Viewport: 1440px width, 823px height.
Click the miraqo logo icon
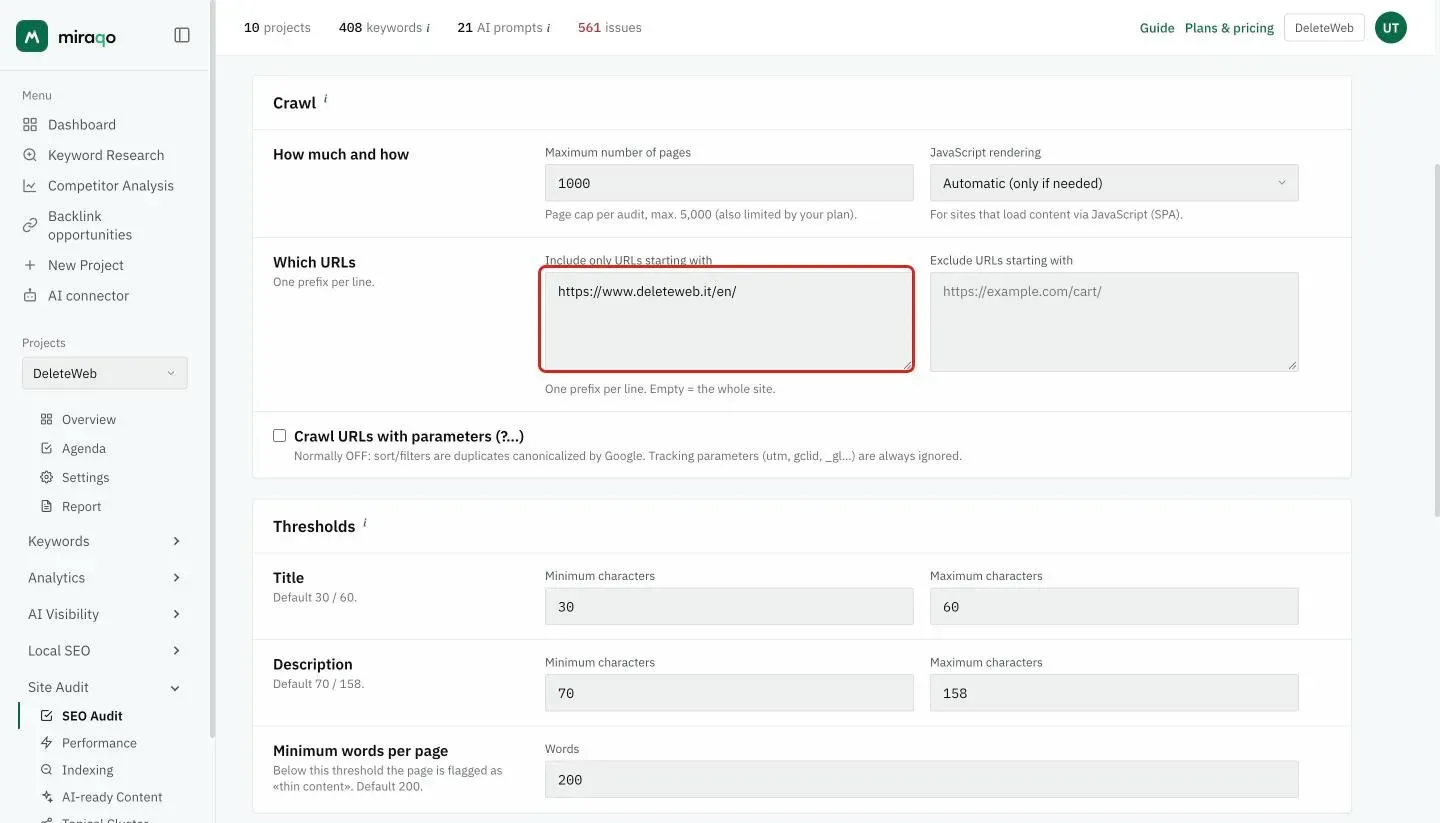(x=32, y=36)
